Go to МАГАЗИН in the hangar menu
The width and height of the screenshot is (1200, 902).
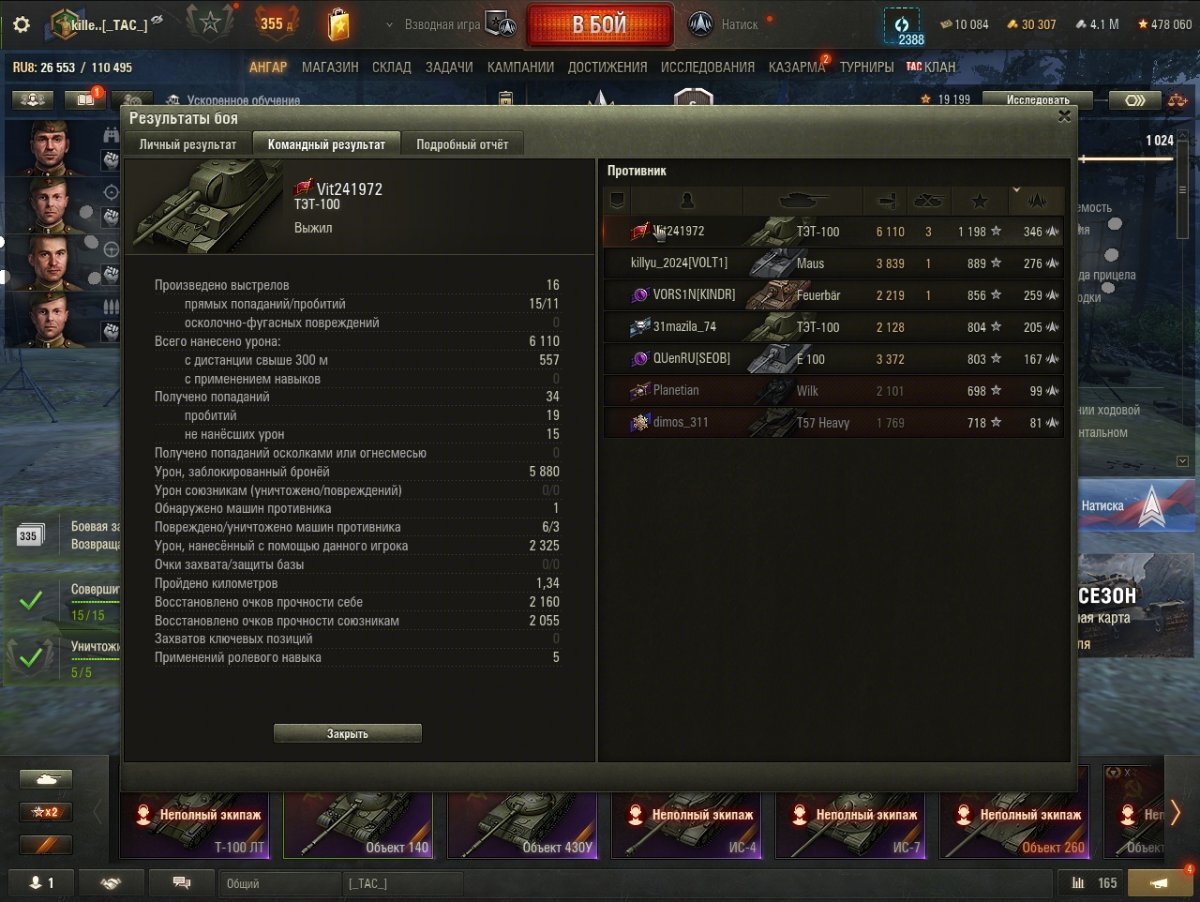[x=330, y=67]
